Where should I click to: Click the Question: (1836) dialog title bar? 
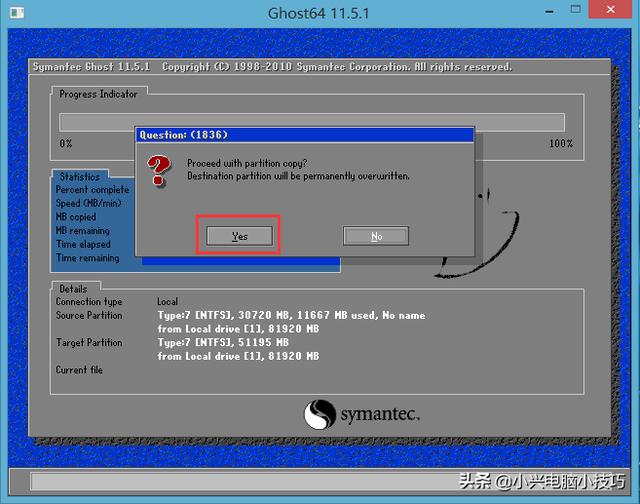coord(305,135)
